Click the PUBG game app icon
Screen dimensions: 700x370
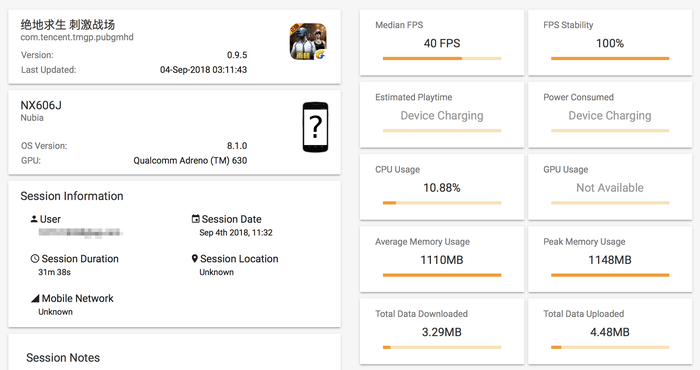[x=308, y=42]
